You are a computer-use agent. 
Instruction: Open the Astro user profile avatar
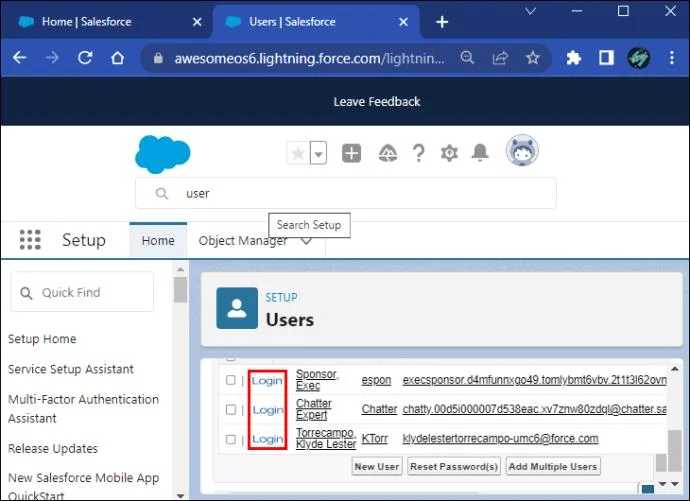tap(522, 150)
